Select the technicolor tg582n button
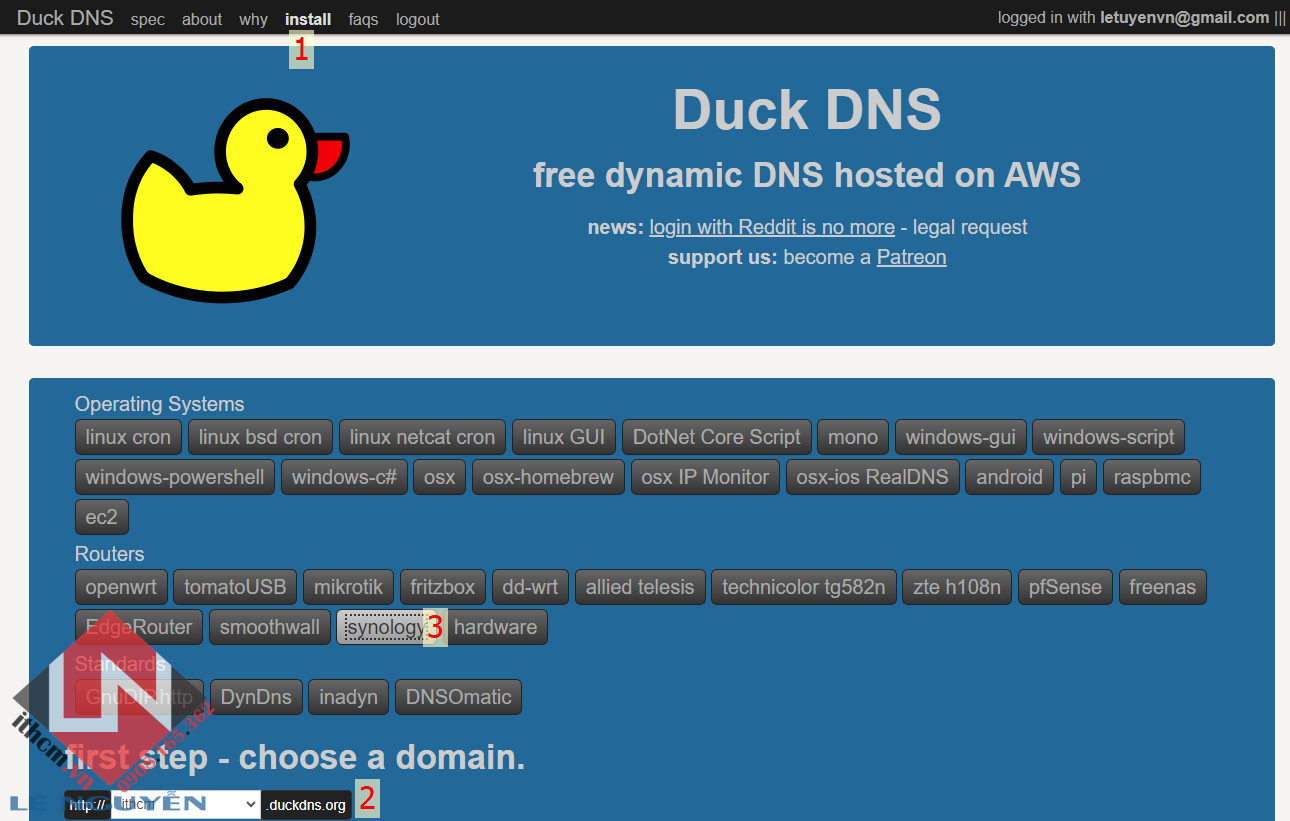Viewport: 1290px width, 821px height. [804, 587]
